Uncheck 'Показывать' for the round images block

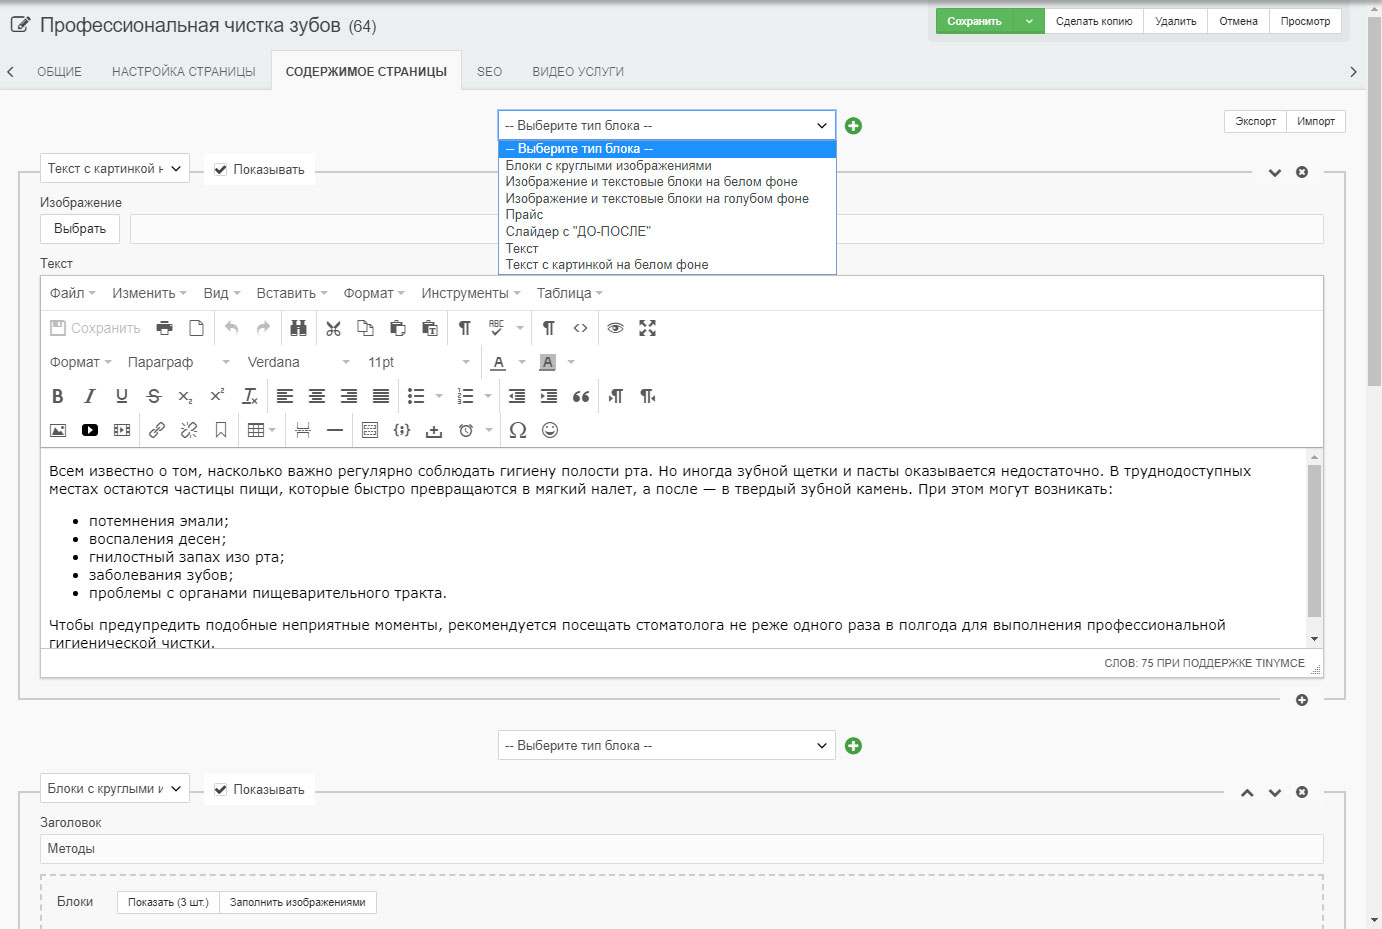[x=221, y=790]
